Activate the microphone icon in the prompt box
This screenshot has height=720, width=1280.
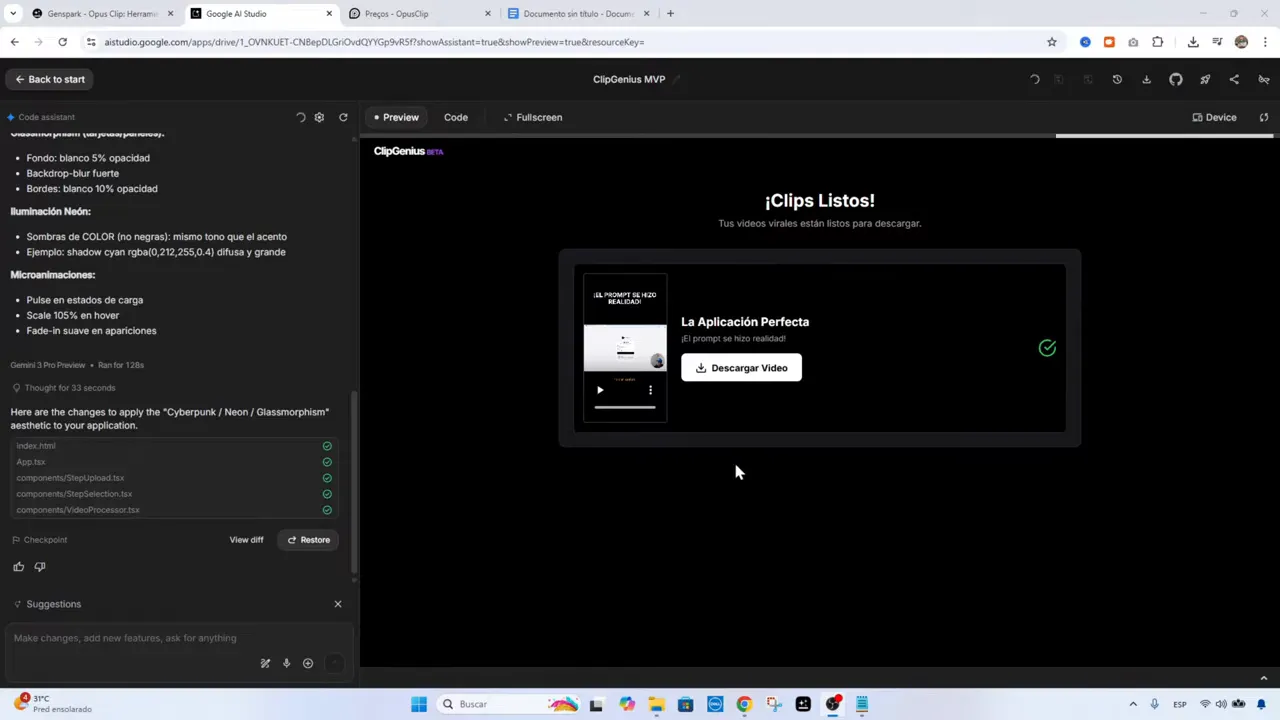[286, 663]
